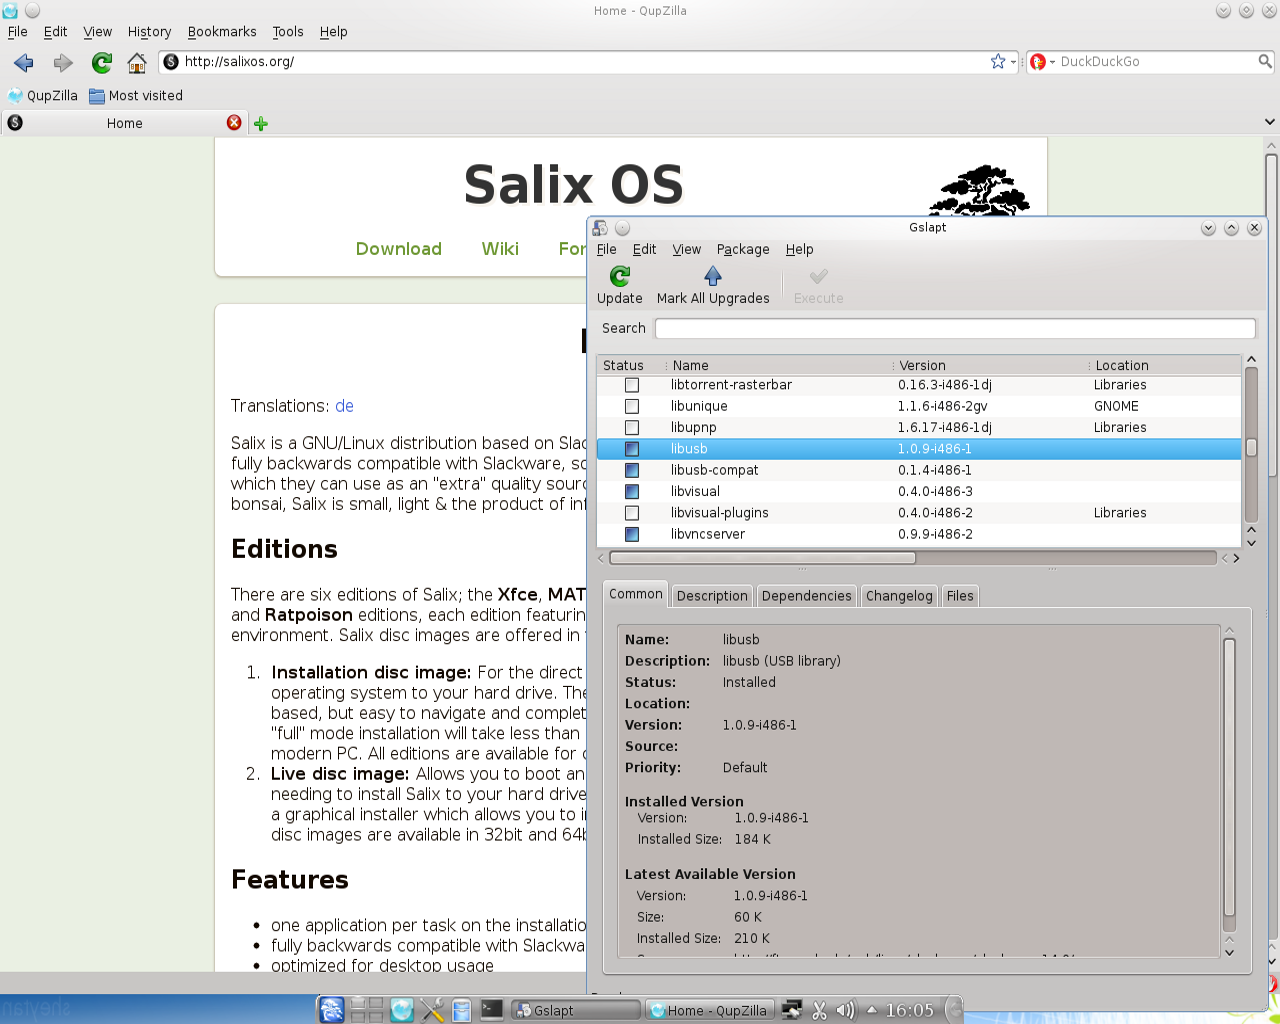Viewport: 1280px width, 1024px height.
Task: Open the pager desktop switcher in panel
Action: point(367,1010)
